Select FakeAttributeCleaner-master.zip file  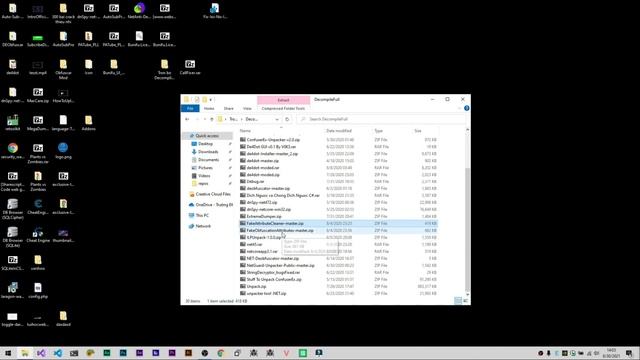coord(338,224)
